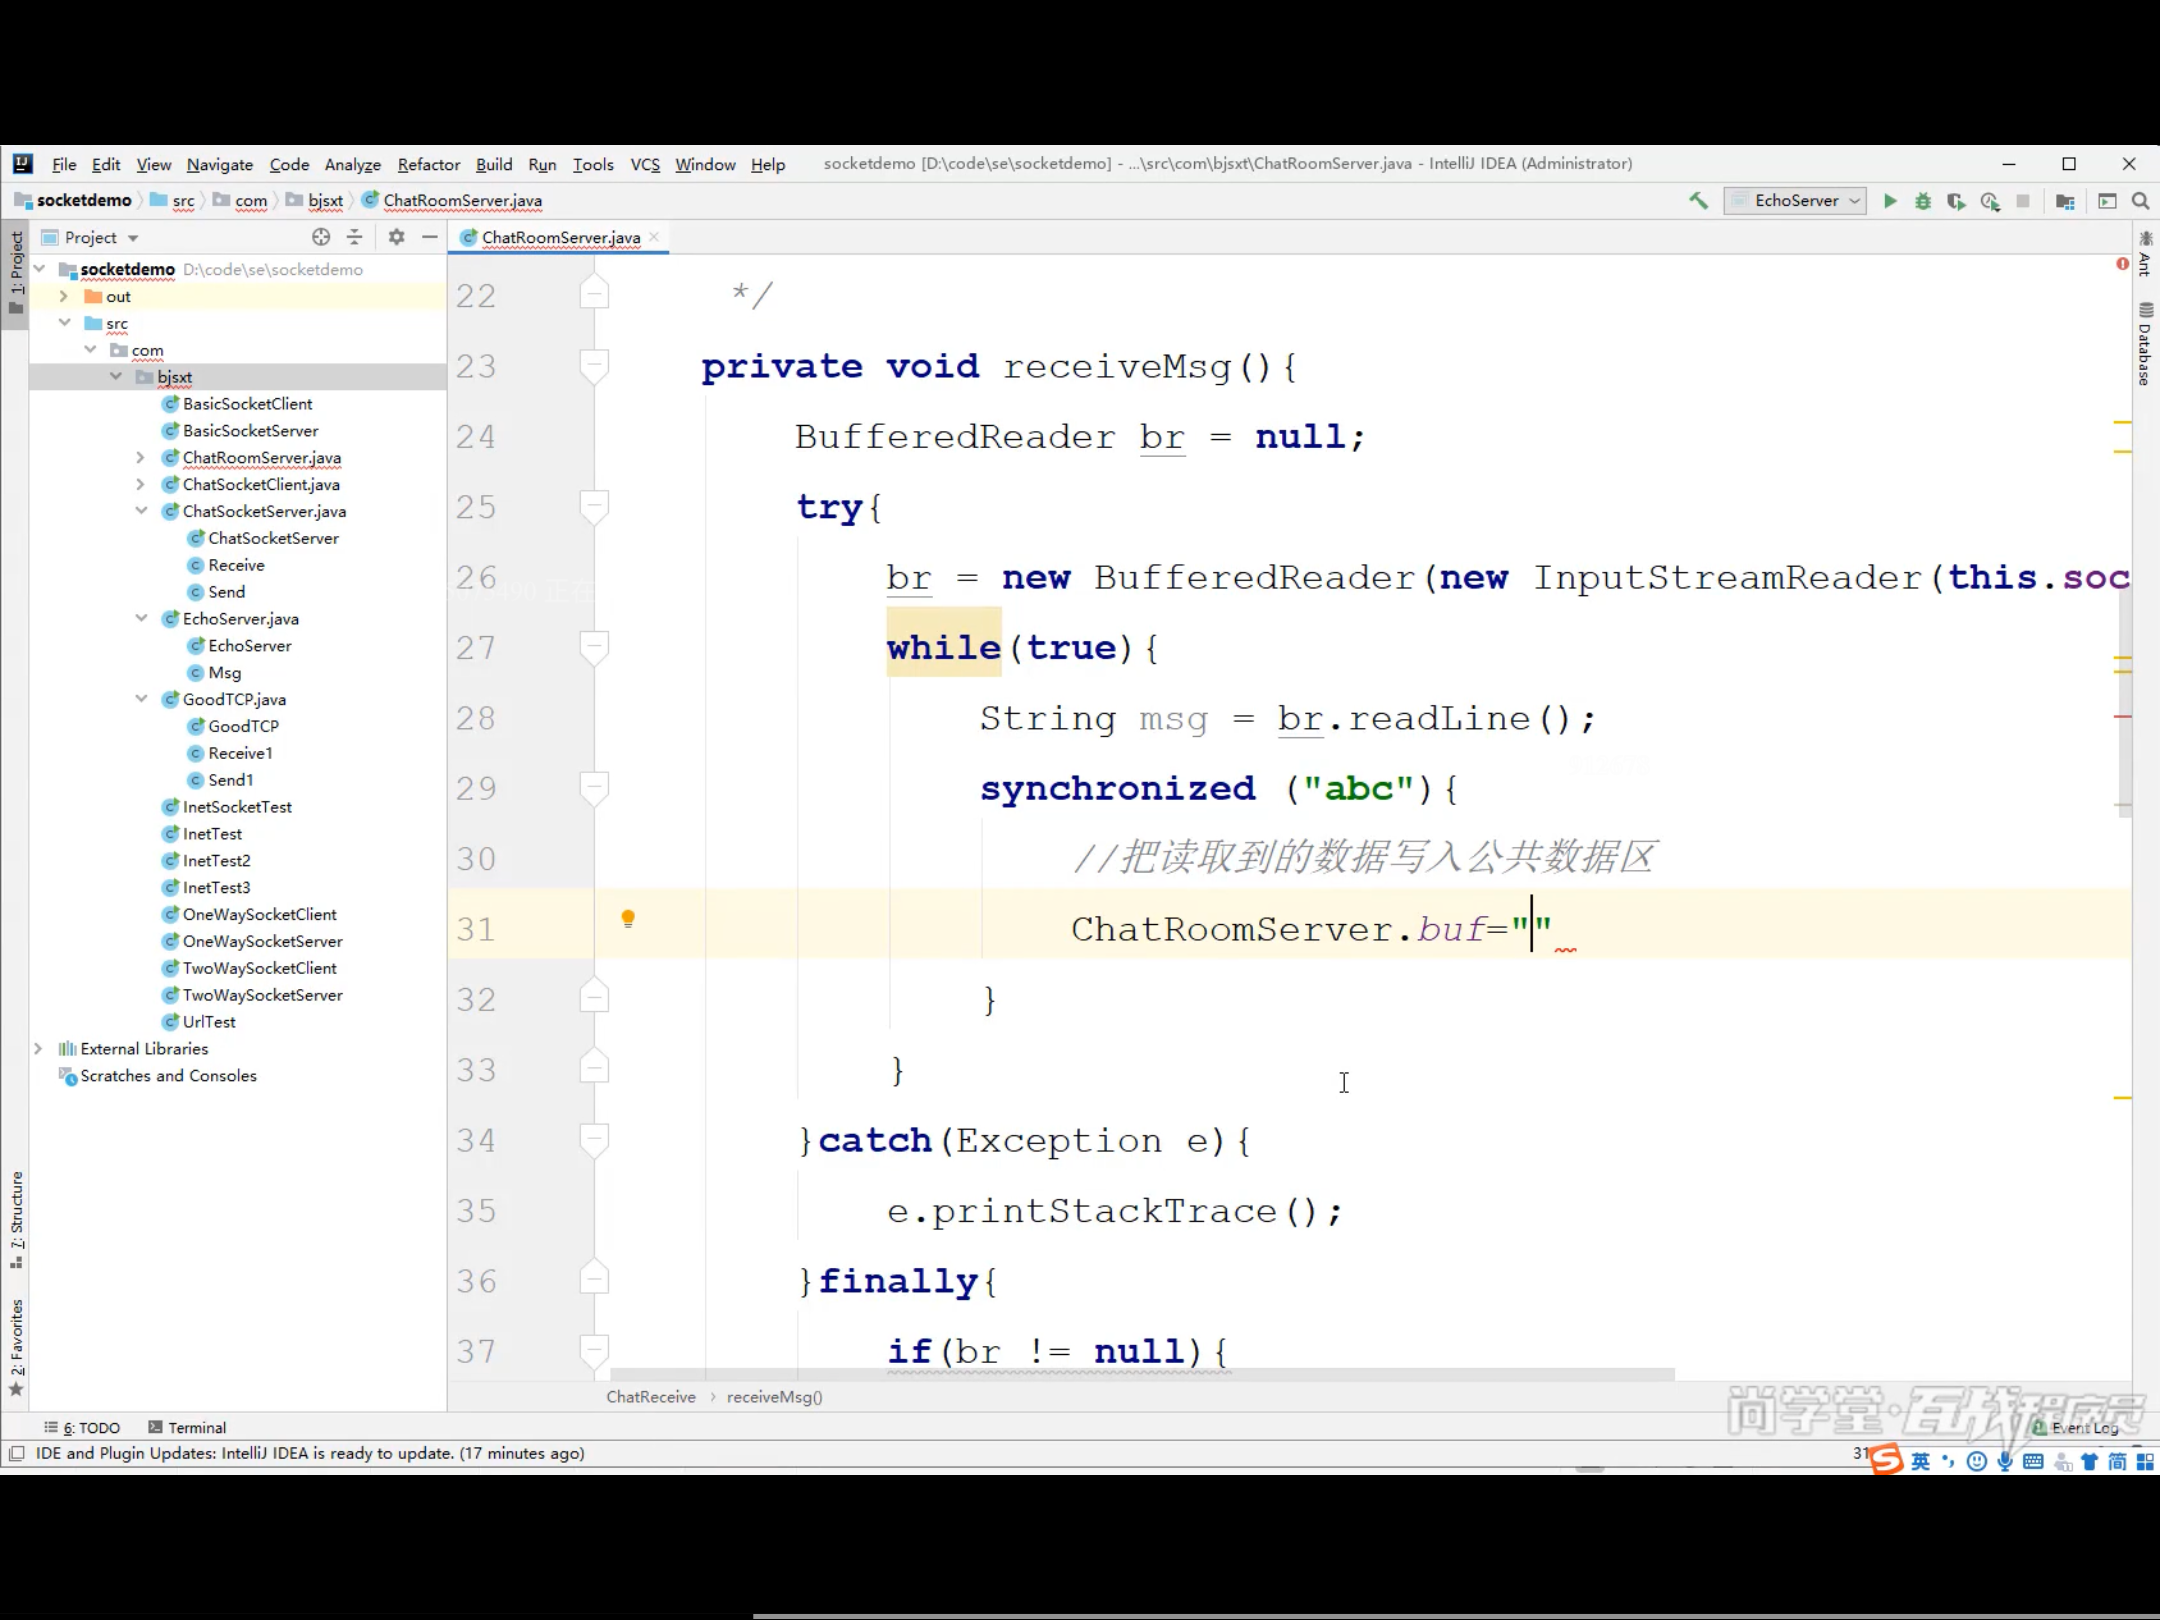Open the Terminal tool window
Screen dimensions: 2160x1620
point(187,1427)
